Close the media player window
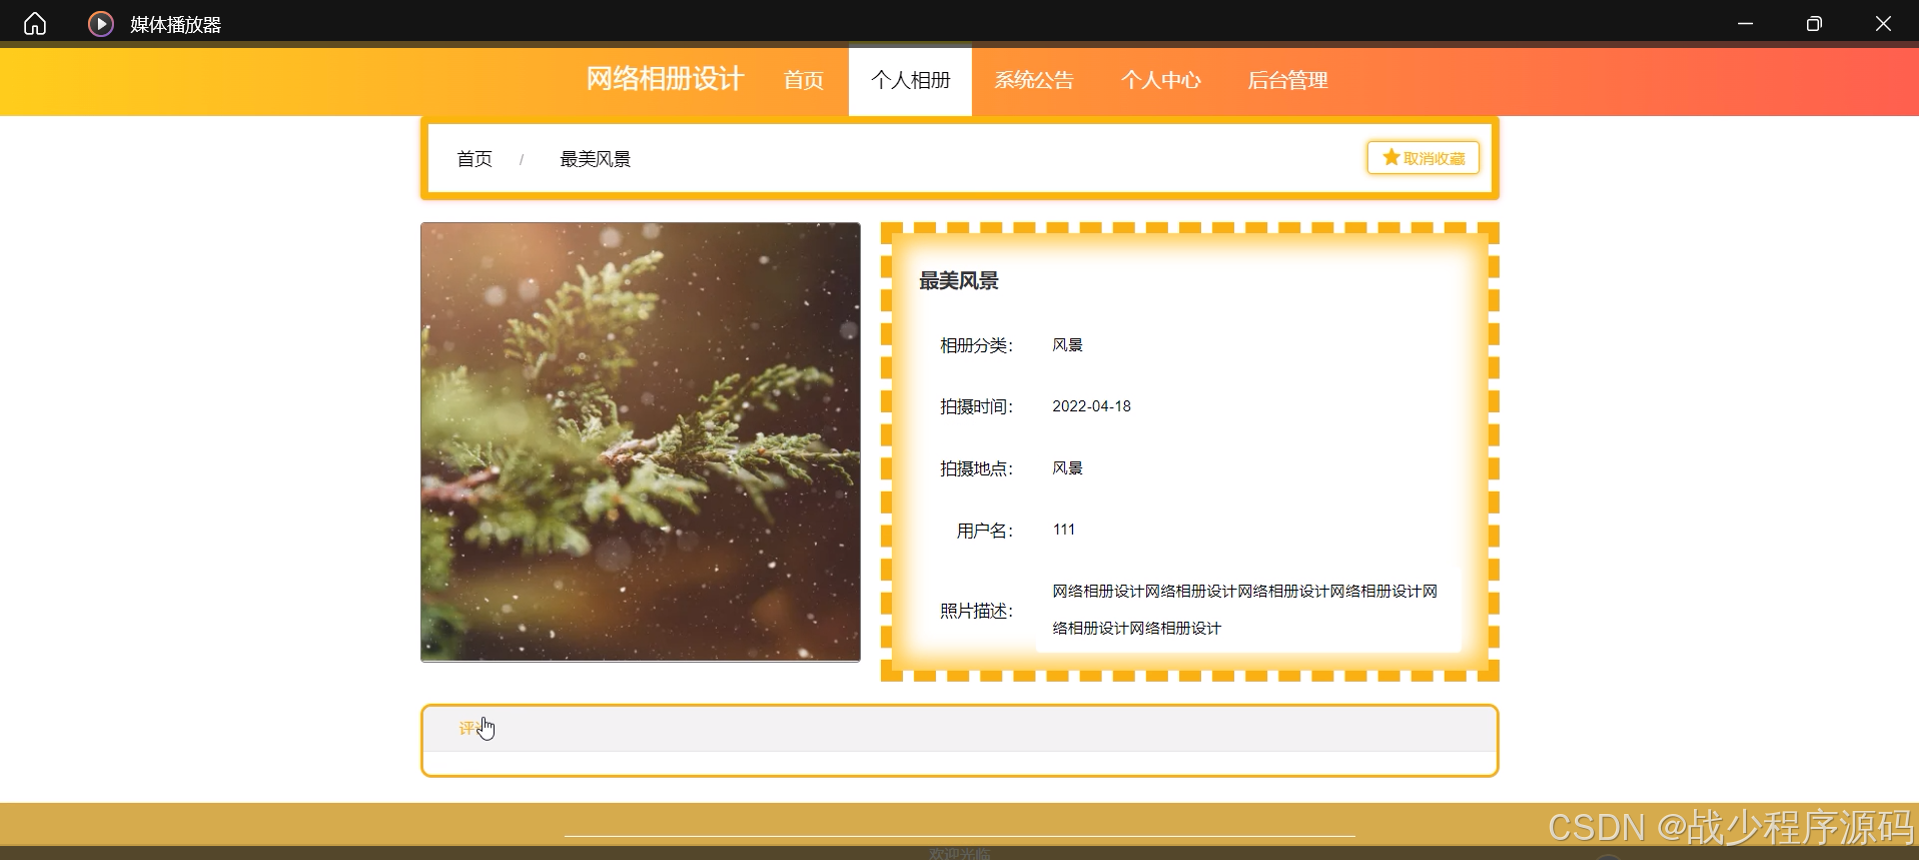The image size is (1919, 860). (x=1883, y=23)
